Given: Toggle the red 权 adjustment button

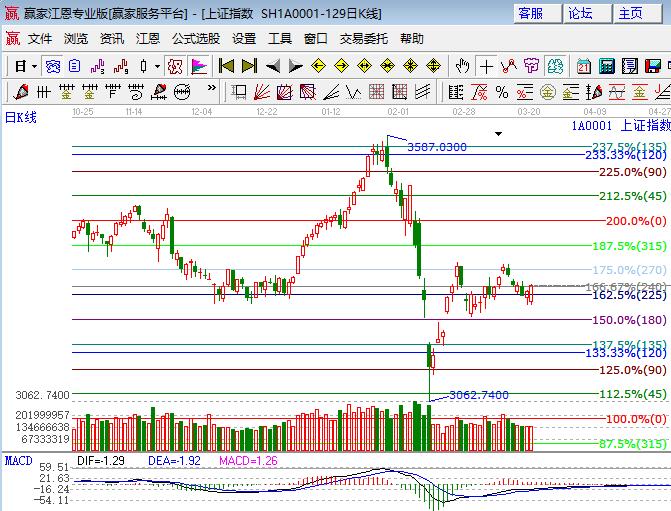Looking at the screenshot, I should click(x=175, y=66).
